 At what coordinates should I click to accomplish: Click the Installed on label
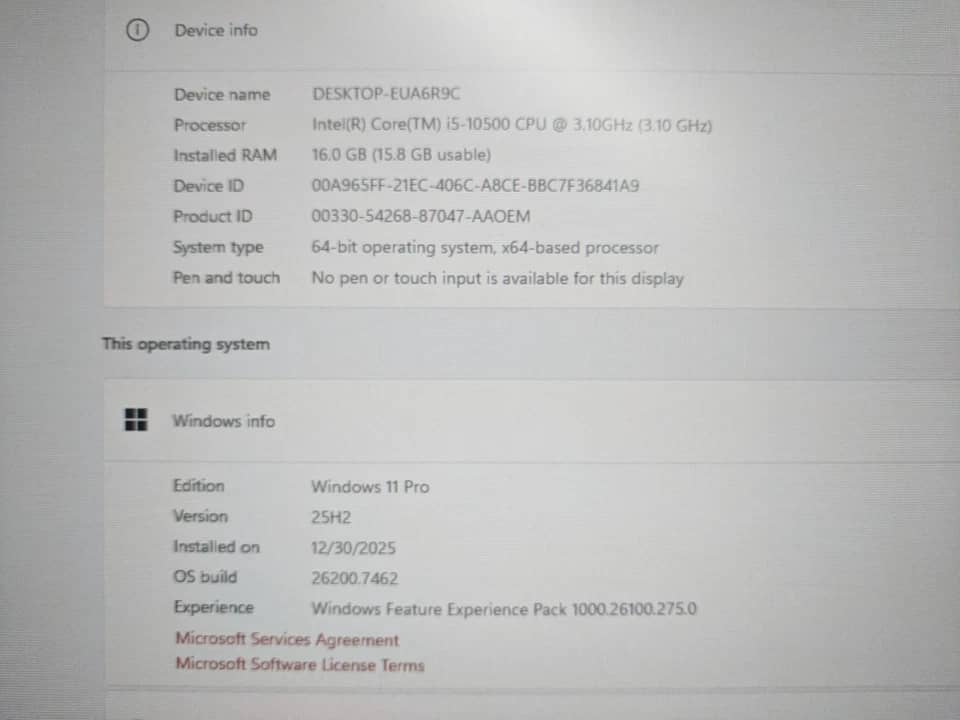pyautogui.click(x=216, y=547)
